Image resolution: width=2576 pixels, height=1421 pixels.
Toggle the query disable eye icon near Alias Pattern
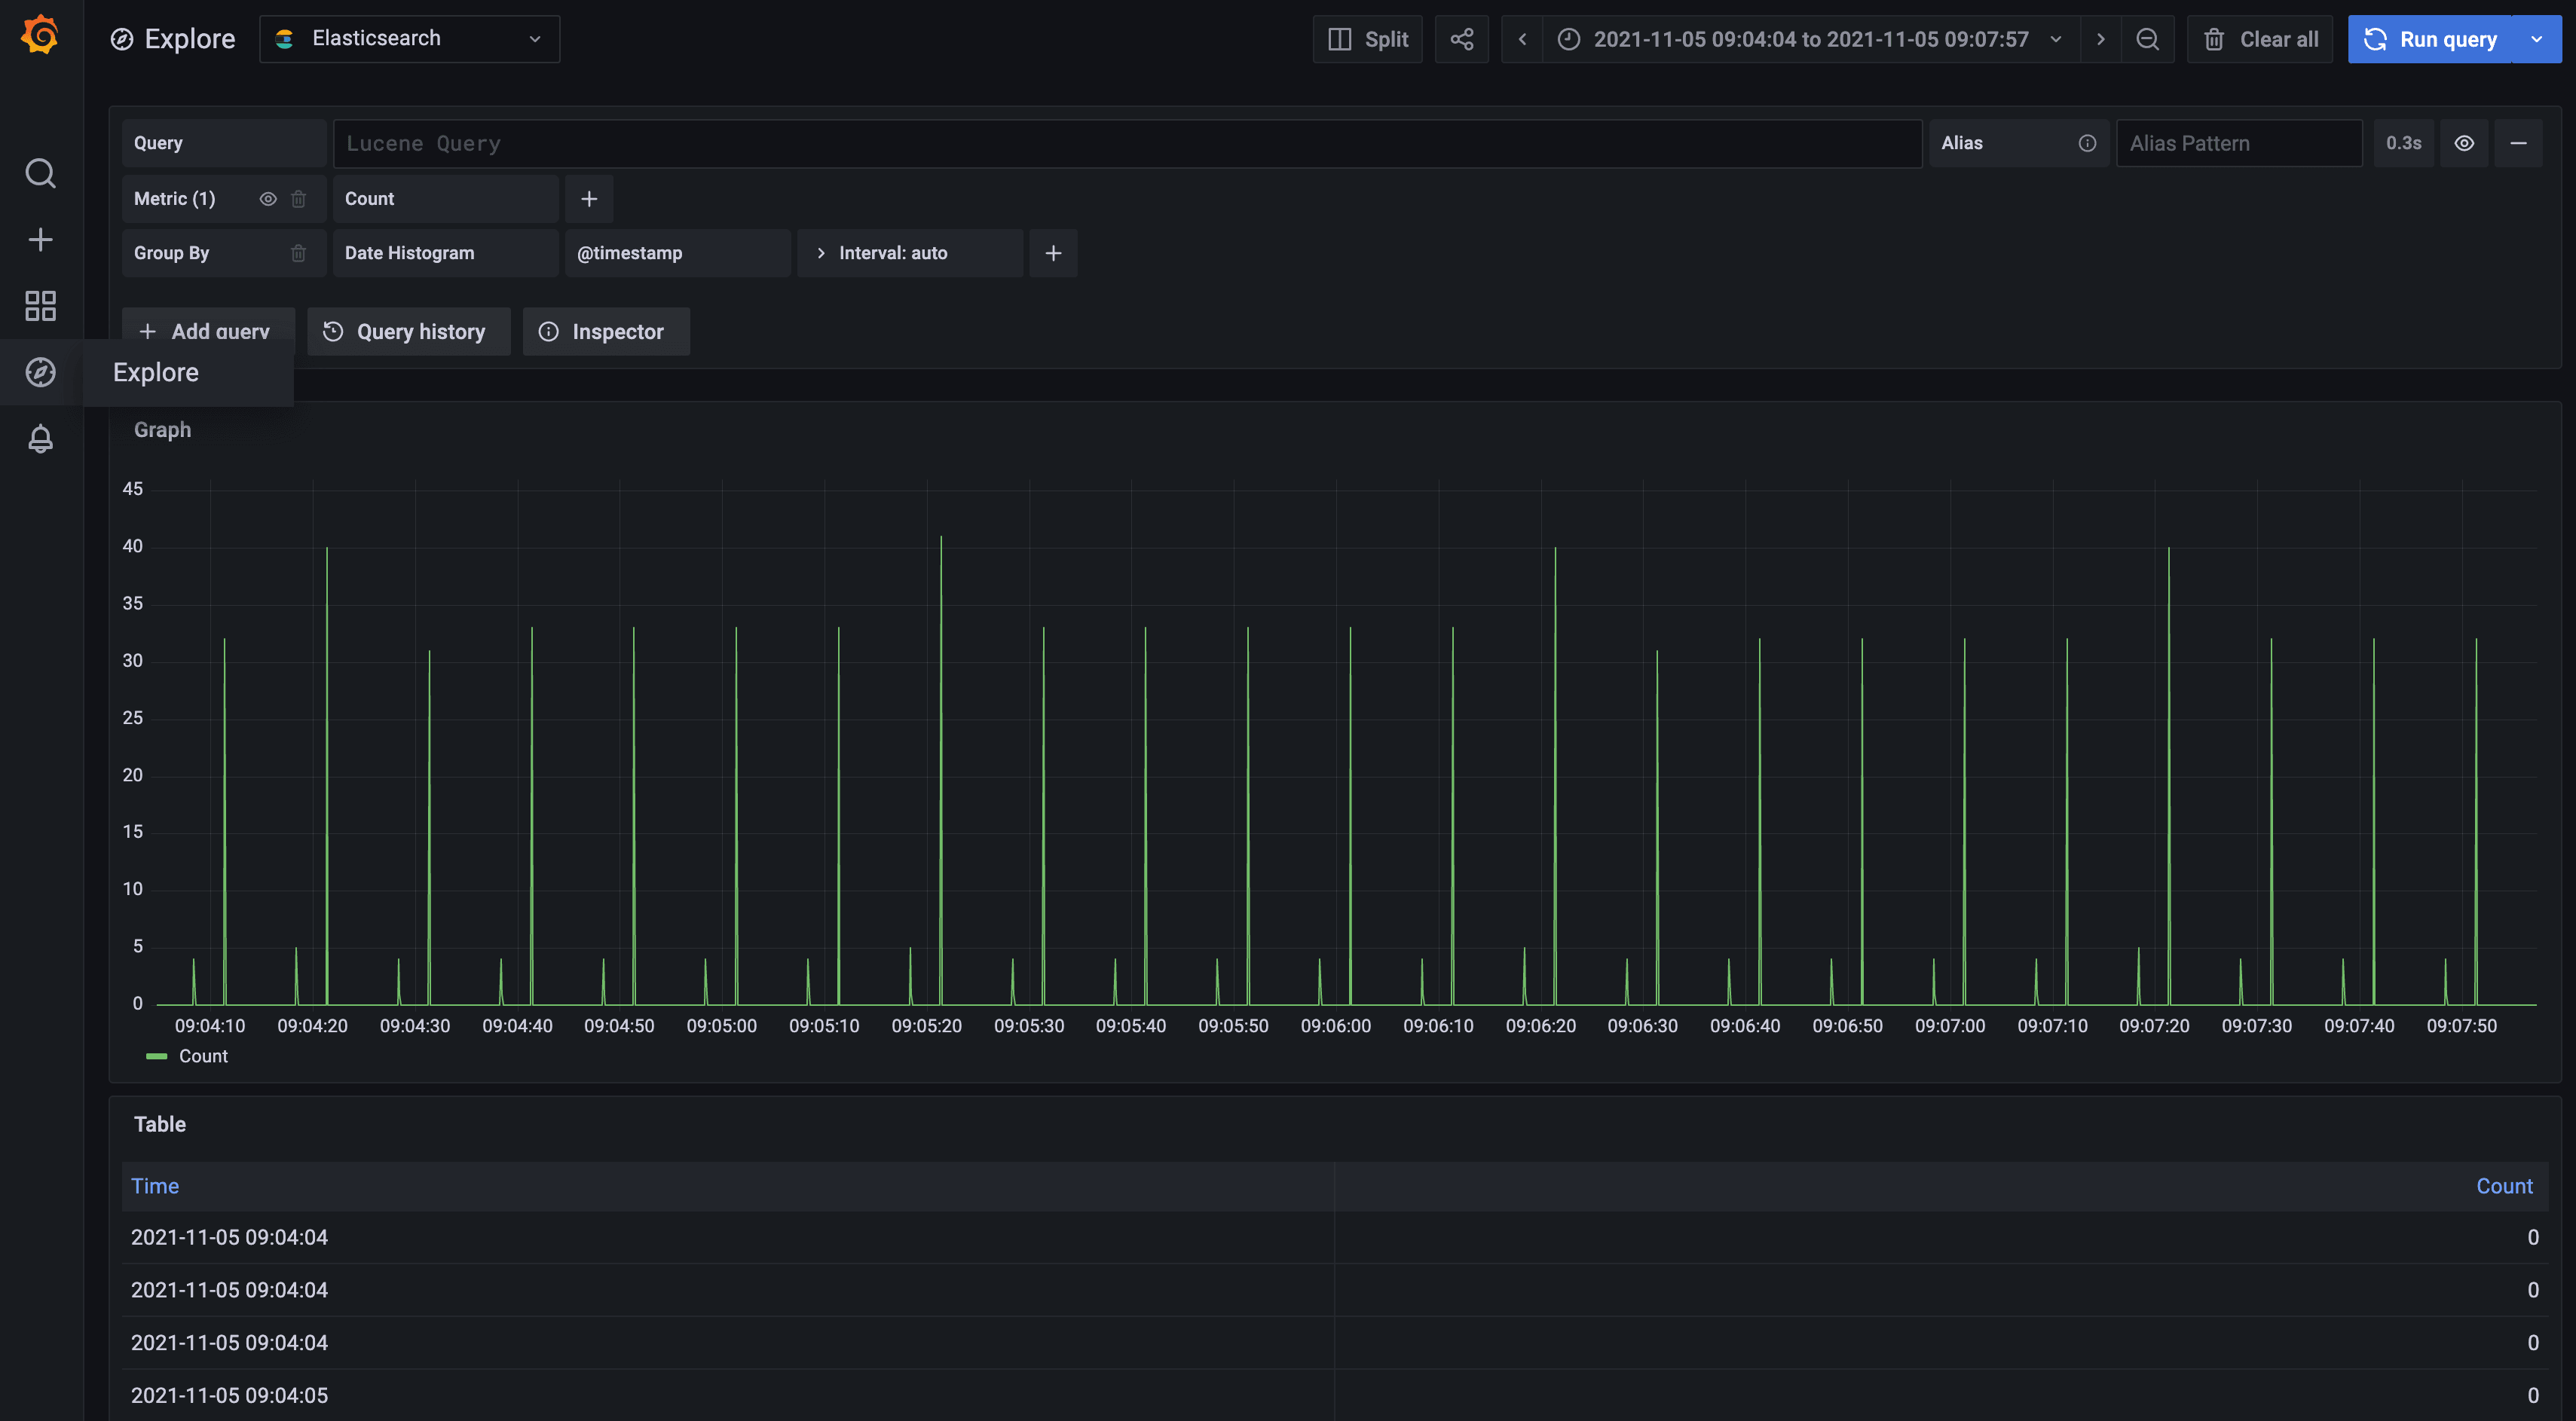pos(2464,143)
